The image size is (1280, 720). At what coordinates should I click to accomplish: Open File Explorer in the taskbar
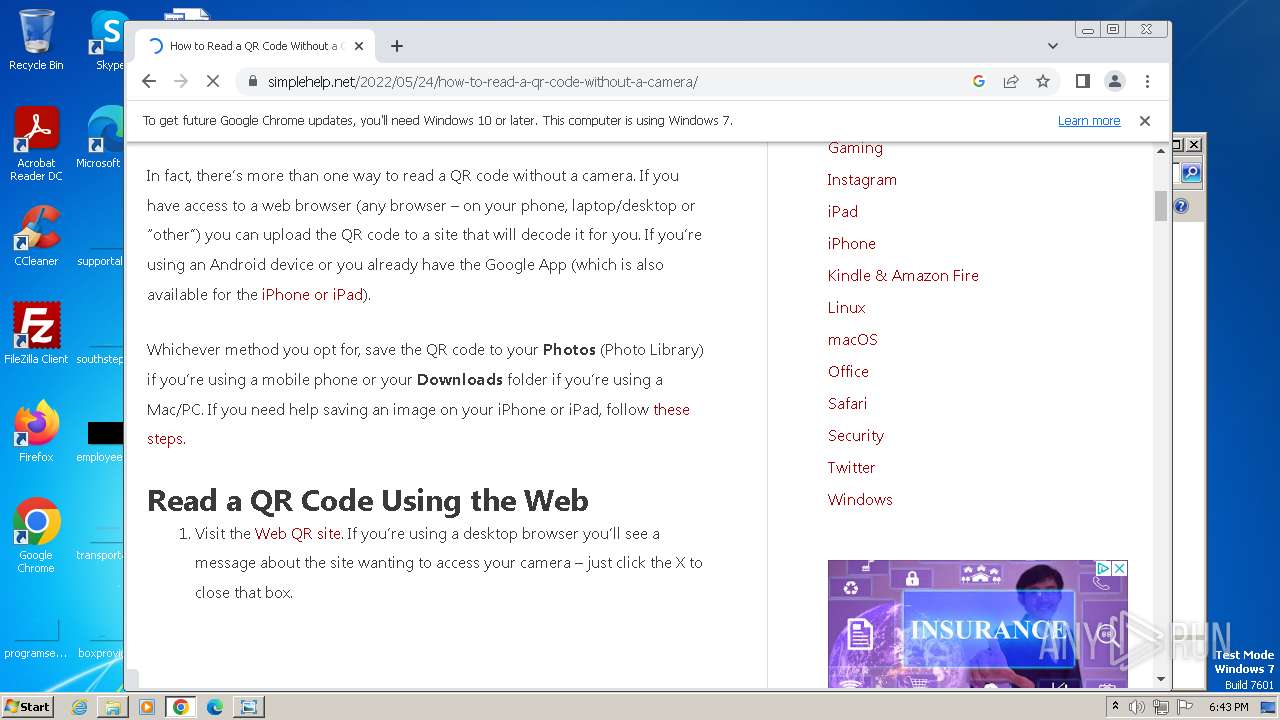pos(113,707)
